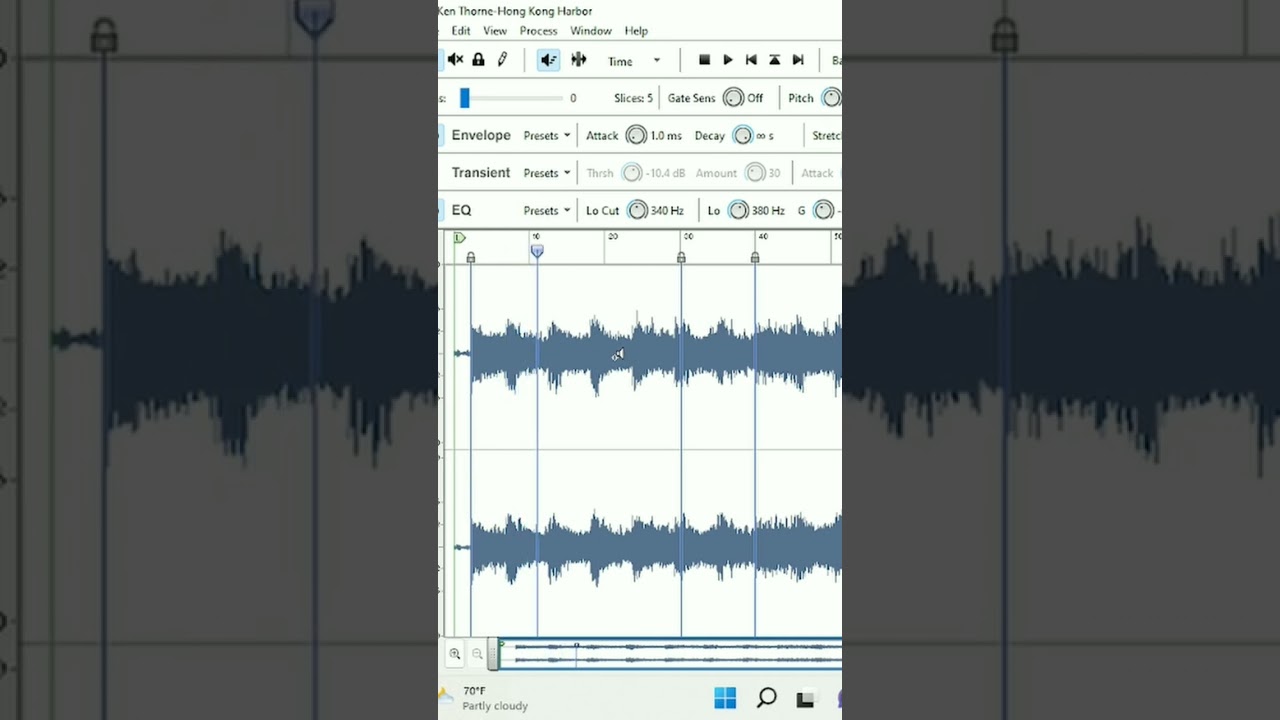
Task: Select the Pencil tool
Action: pyautogui.click(x=502, y=60)
